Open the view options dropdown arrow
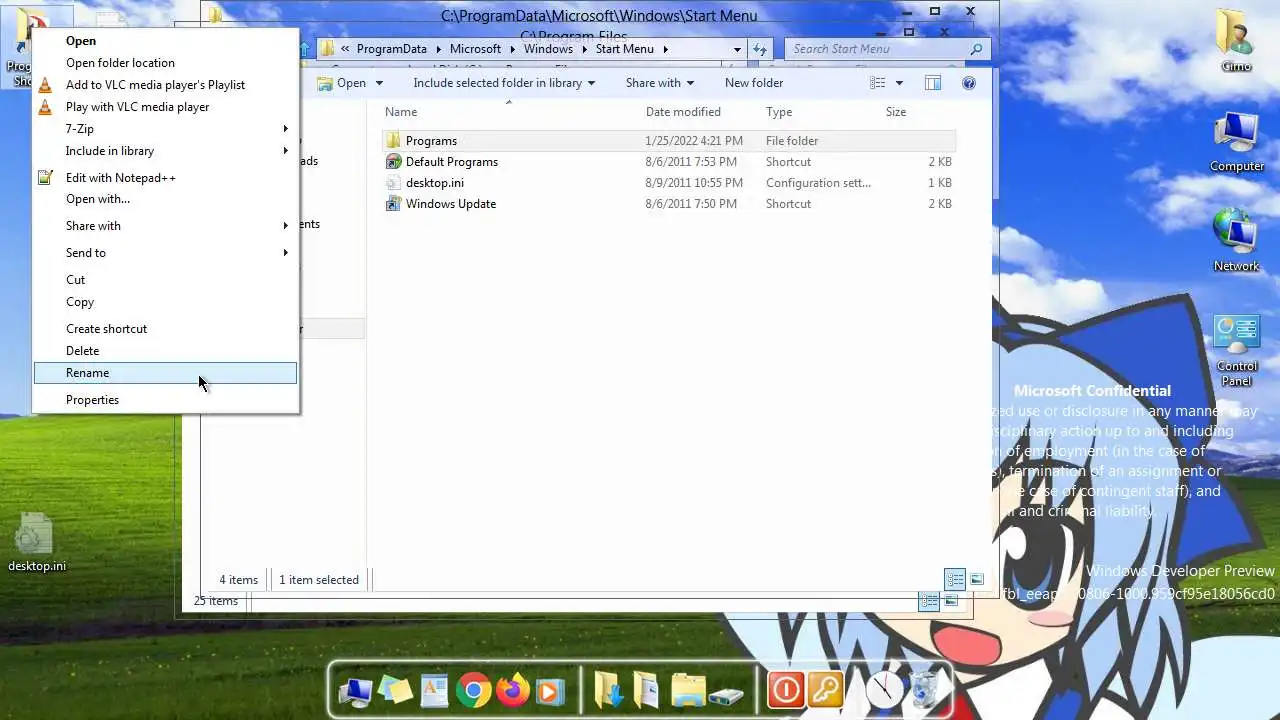The height and width of the screenshot is (720, 1280). pos(899,83)
